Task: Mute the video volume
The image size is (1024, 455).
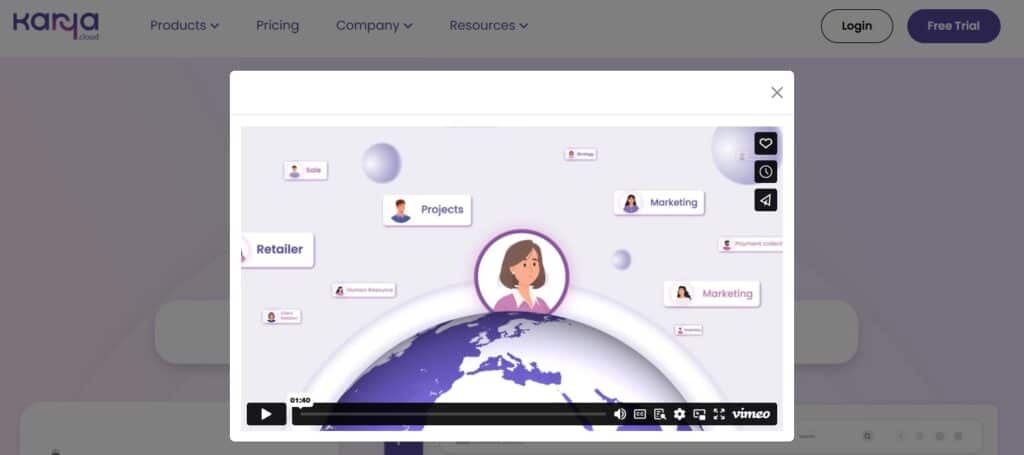Action: point(620,414)
